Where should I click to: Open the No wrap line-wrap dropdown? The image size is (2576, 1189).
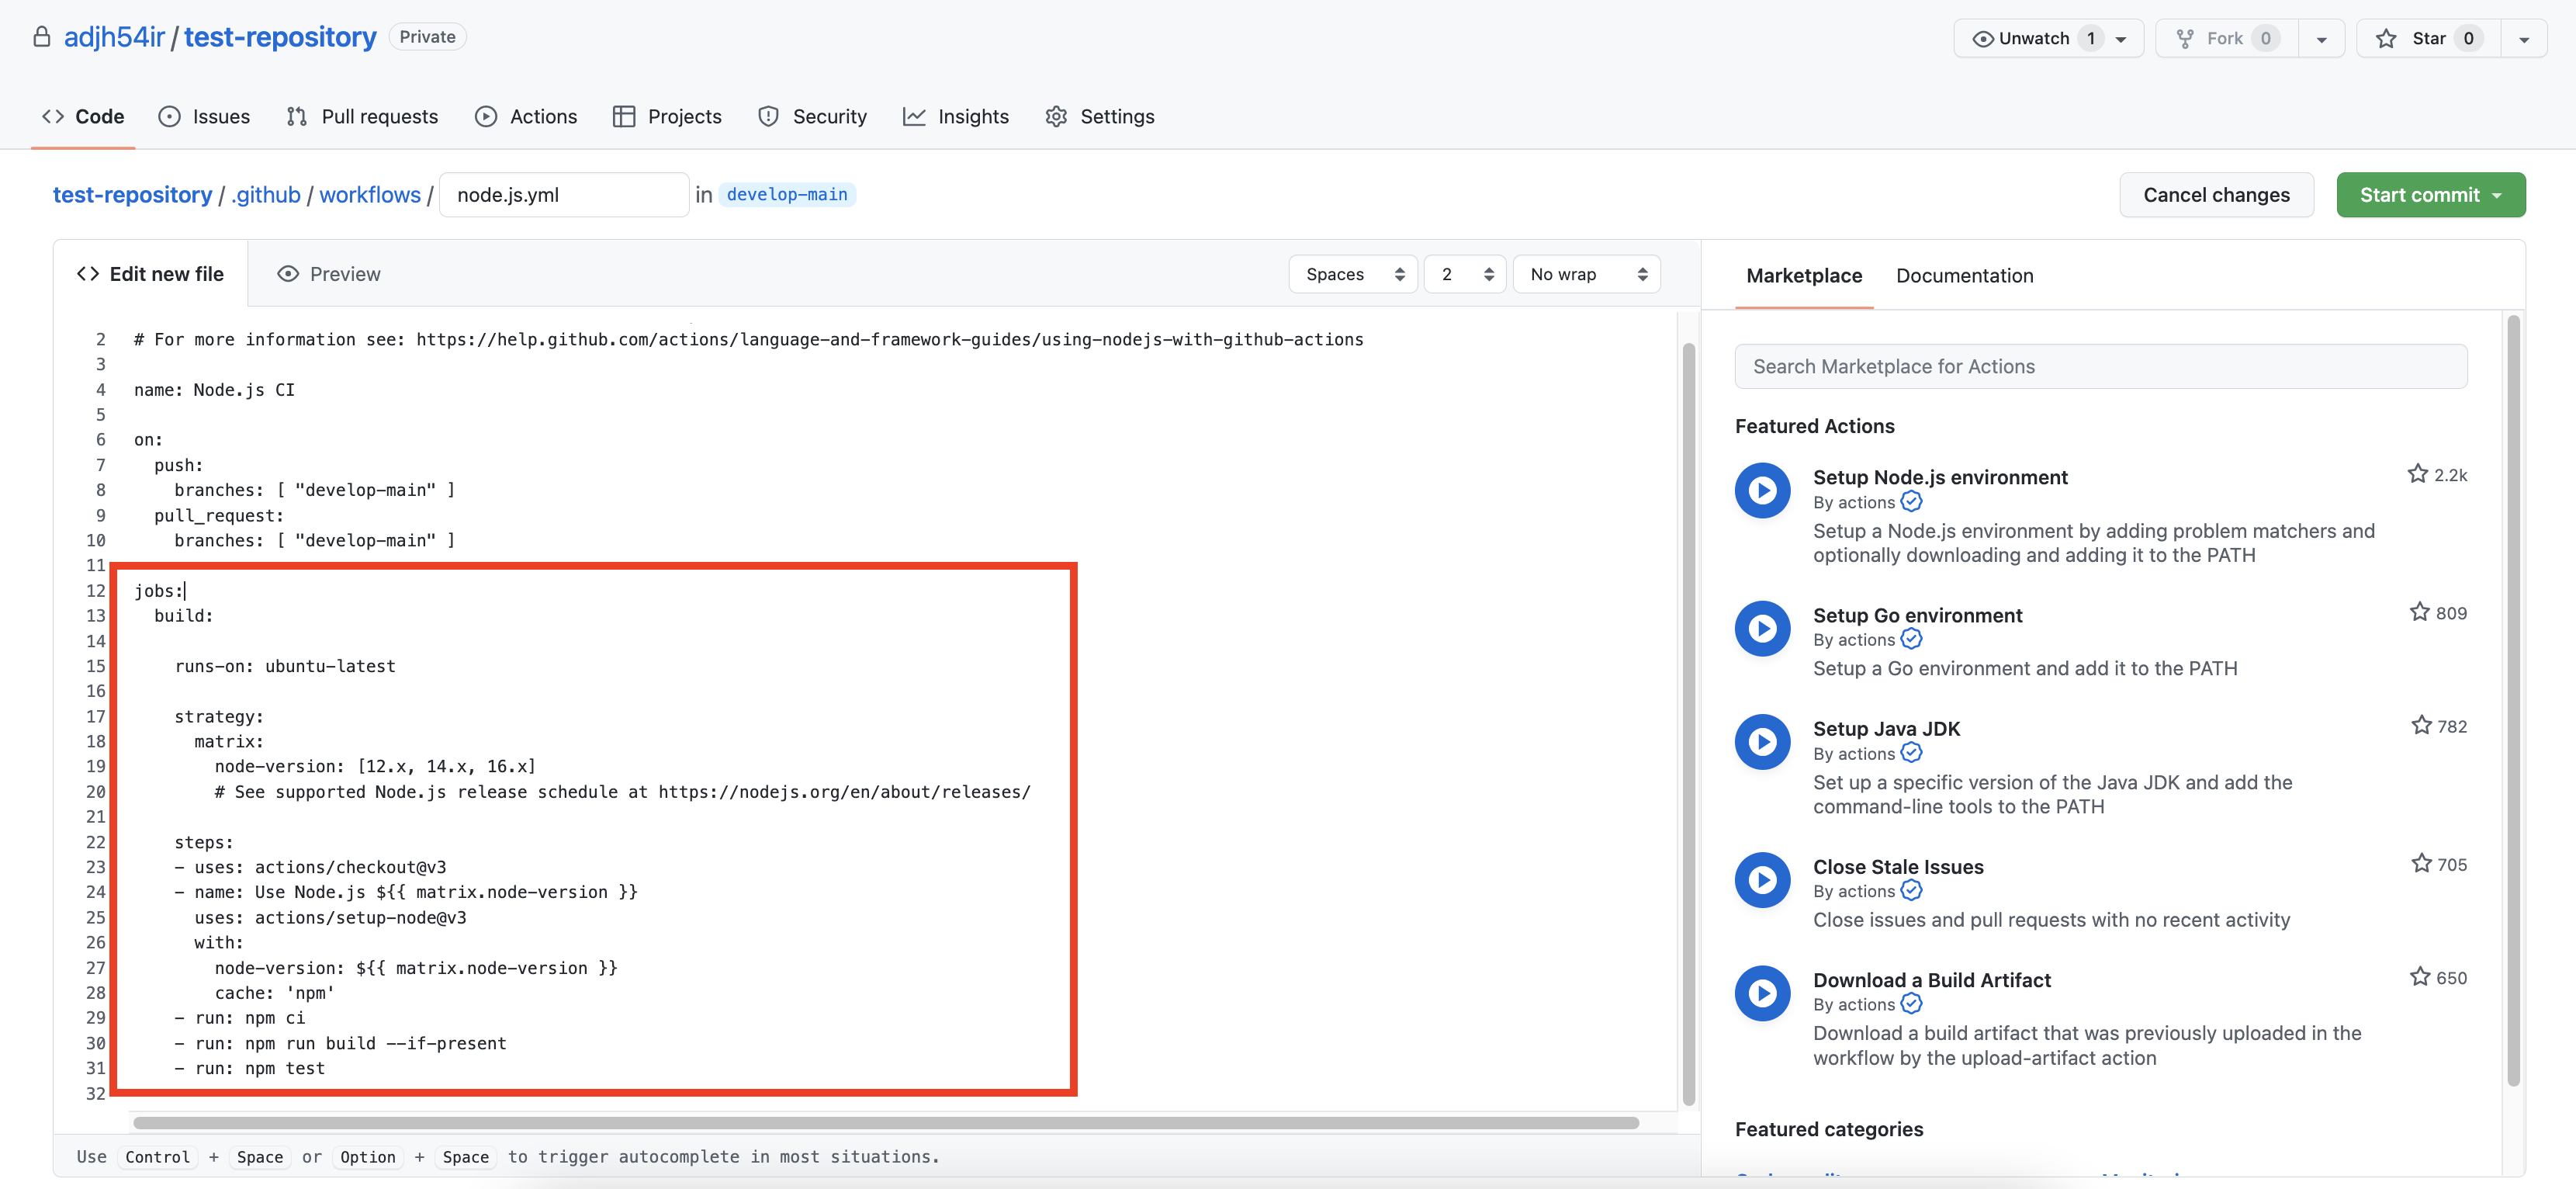point(1586,274)
